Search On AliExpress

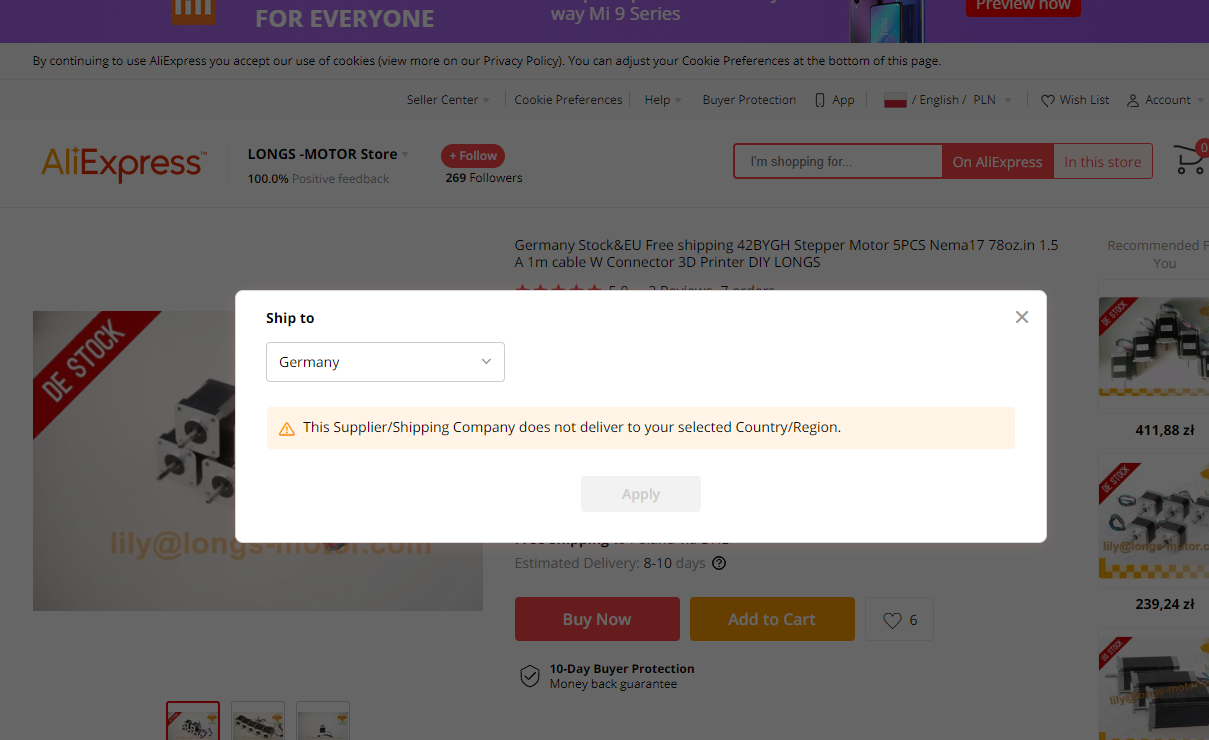tap(997, 162)
